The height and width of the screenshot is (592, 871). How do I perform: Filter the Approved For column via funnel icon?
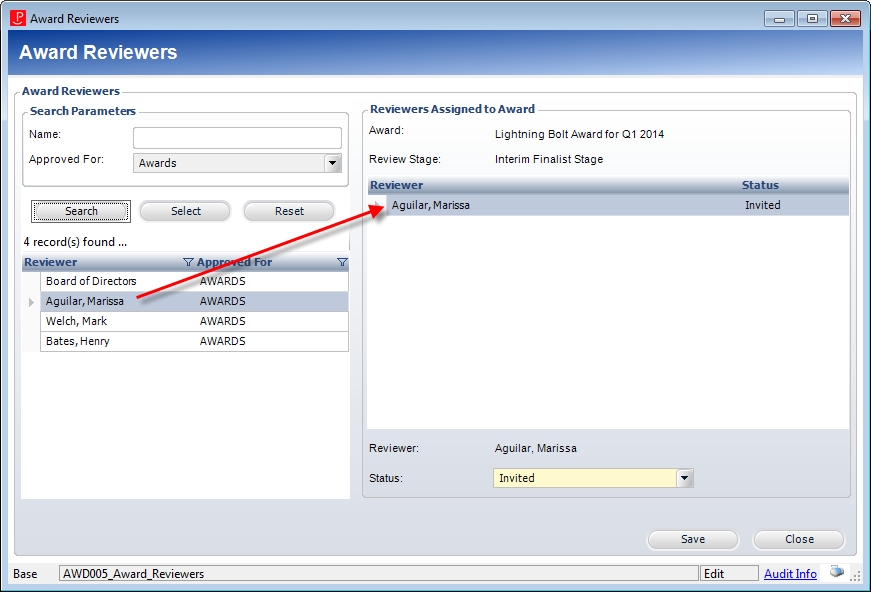tap(342, 262)
